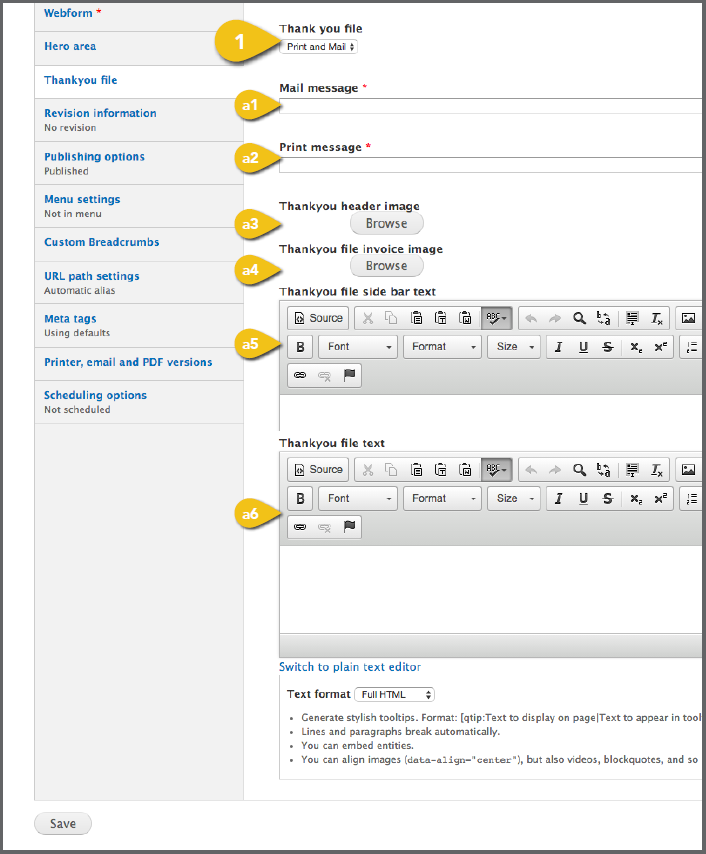This screenshot has height=854, width=706.
Task: Click Copy icon in side bar text editor
Action: coord(391,318)
